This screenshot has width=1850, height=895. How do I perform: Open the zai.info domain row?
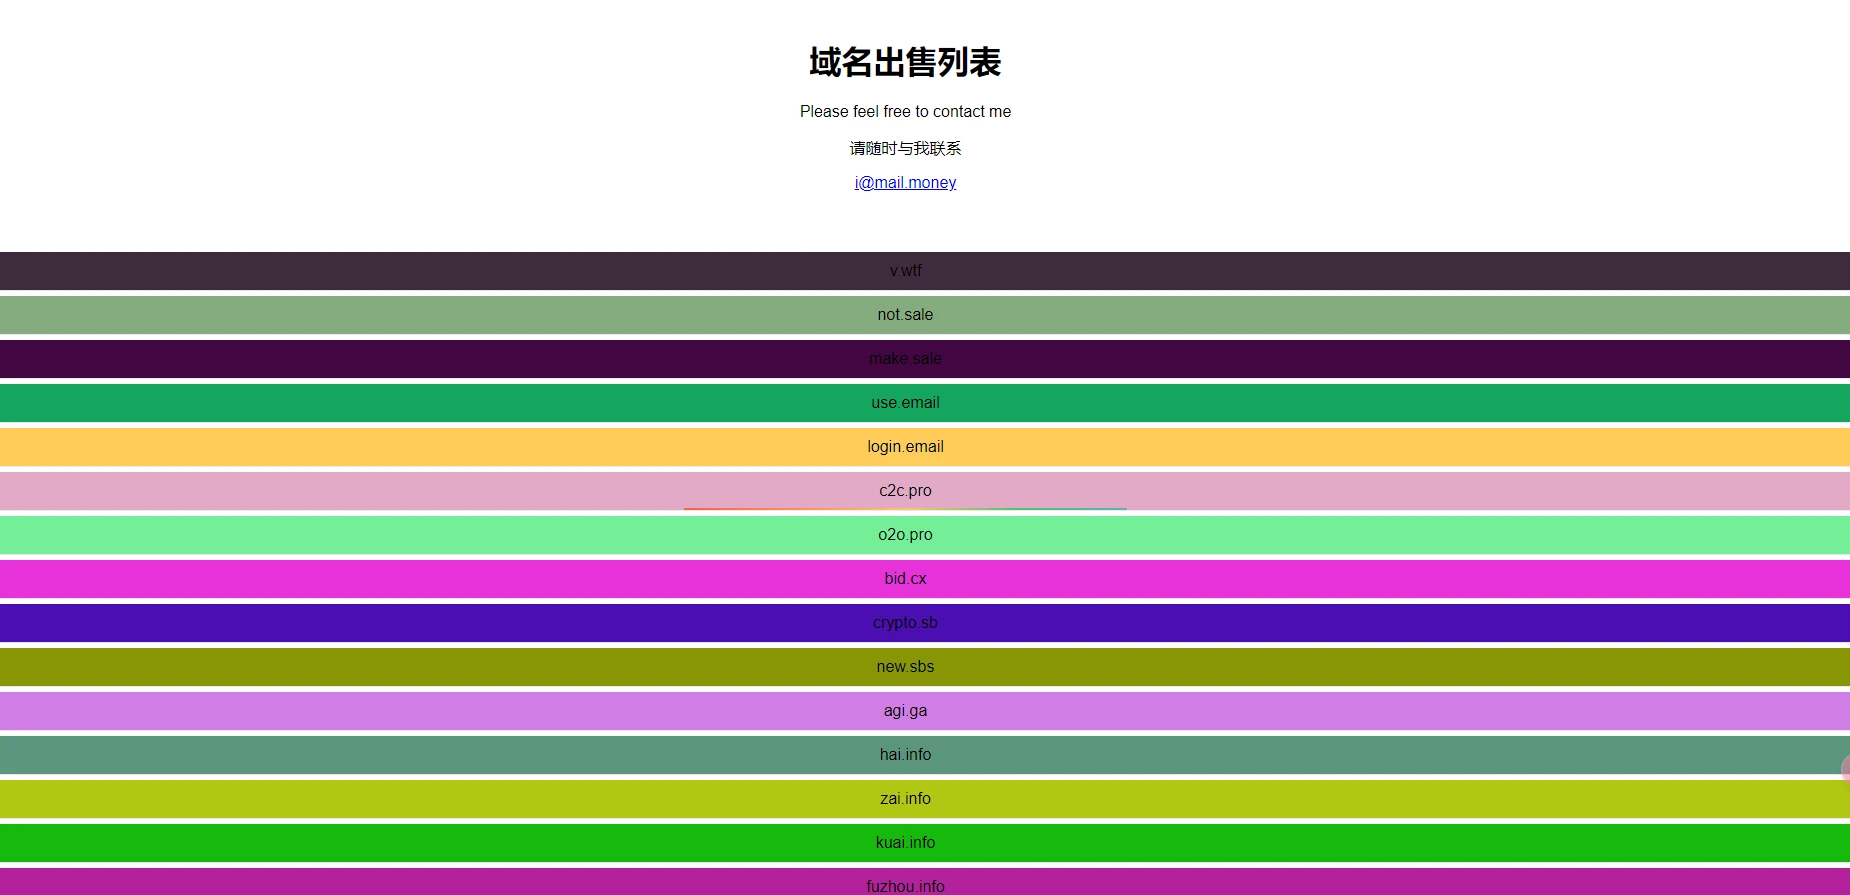click(x=905, y=799)
